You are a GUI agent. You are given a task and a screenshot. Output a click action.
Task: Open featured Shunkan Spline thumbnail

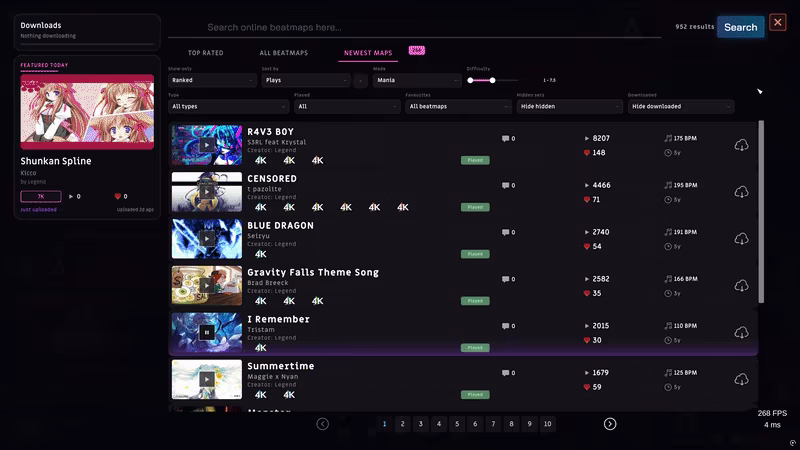pos(87,112)
